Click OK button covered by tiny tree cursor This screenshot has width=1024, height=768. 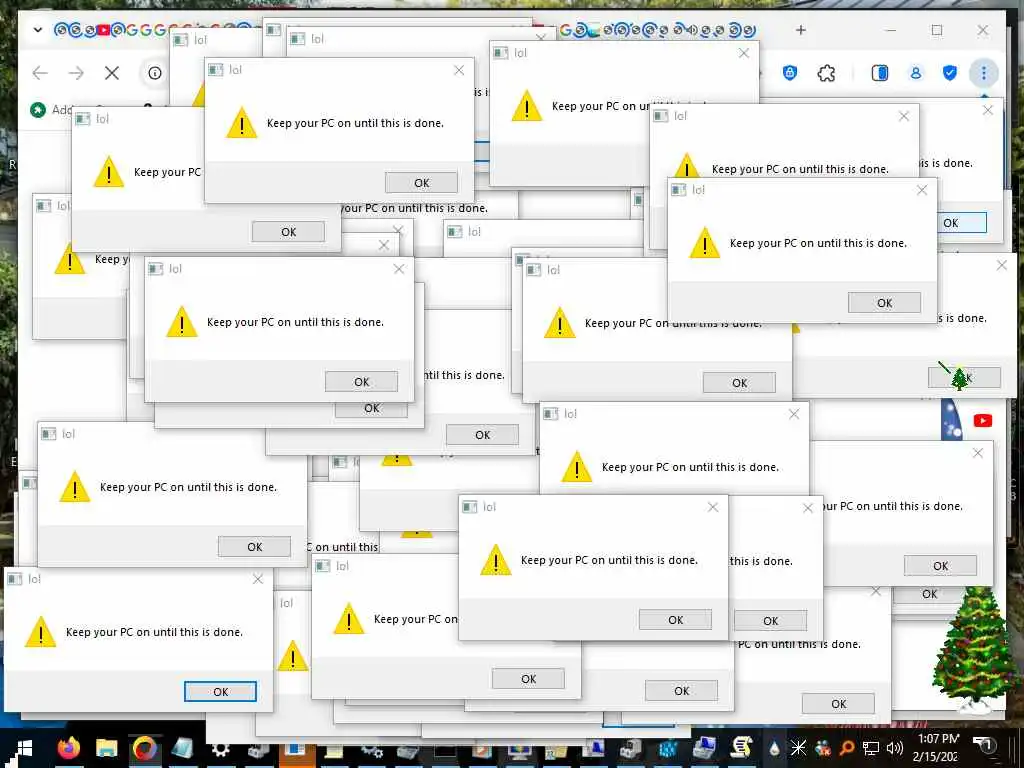pyautogui.click(x=965, y=377)
